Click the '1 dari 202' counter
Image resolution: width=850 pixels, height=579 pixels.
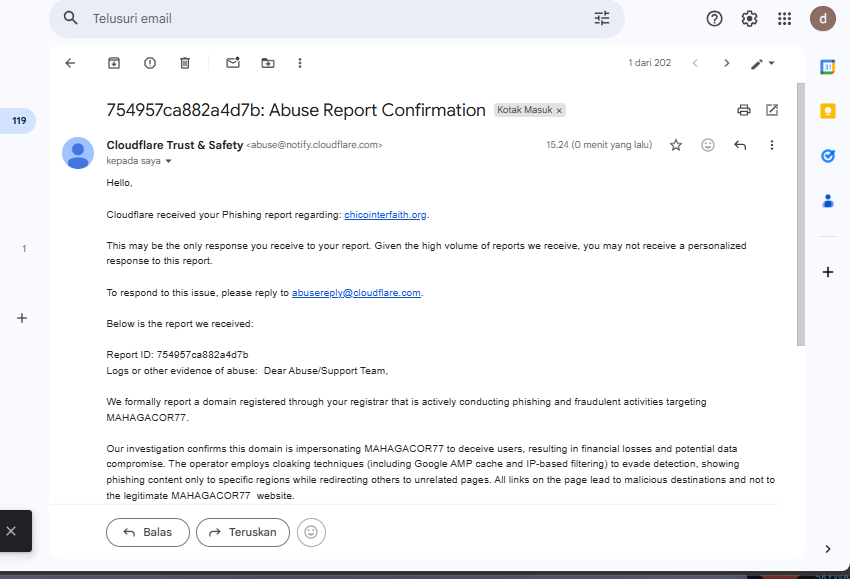pos(649,63)
